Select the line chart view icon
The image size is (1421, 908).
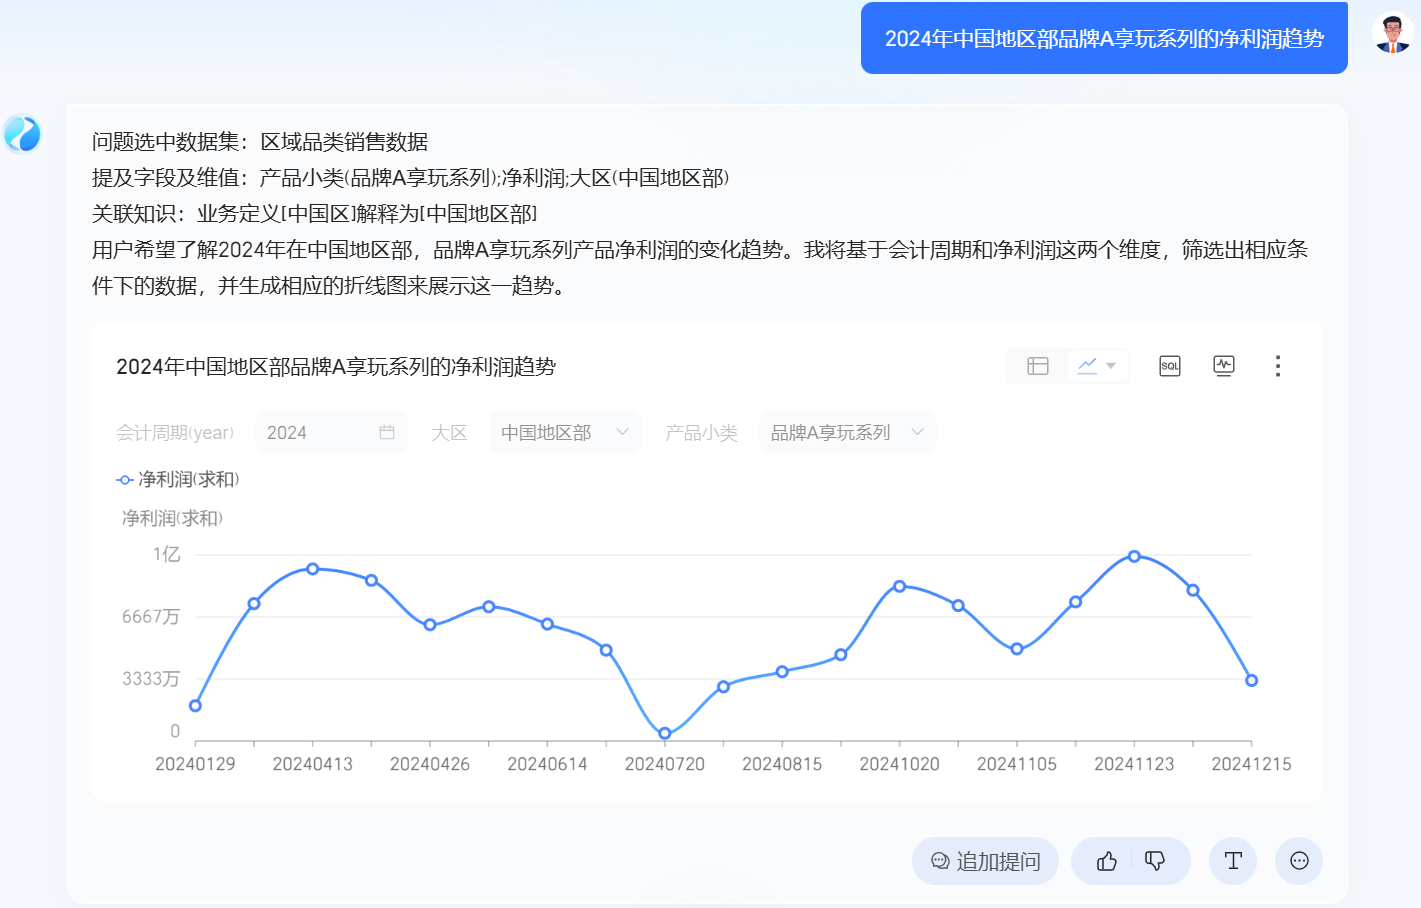point(1087,366)
